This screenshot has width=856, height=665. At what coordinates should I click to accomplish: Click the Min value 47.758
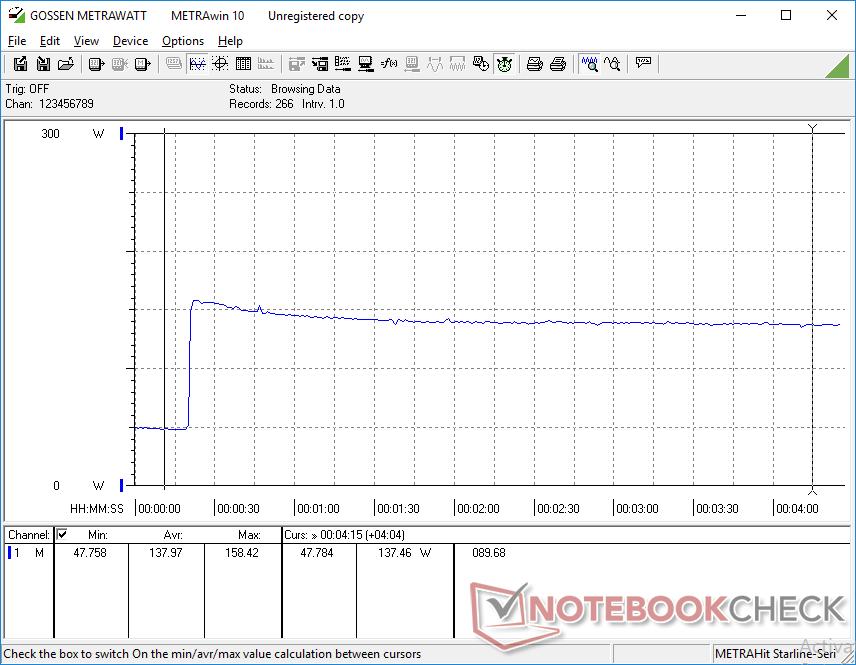90,553
